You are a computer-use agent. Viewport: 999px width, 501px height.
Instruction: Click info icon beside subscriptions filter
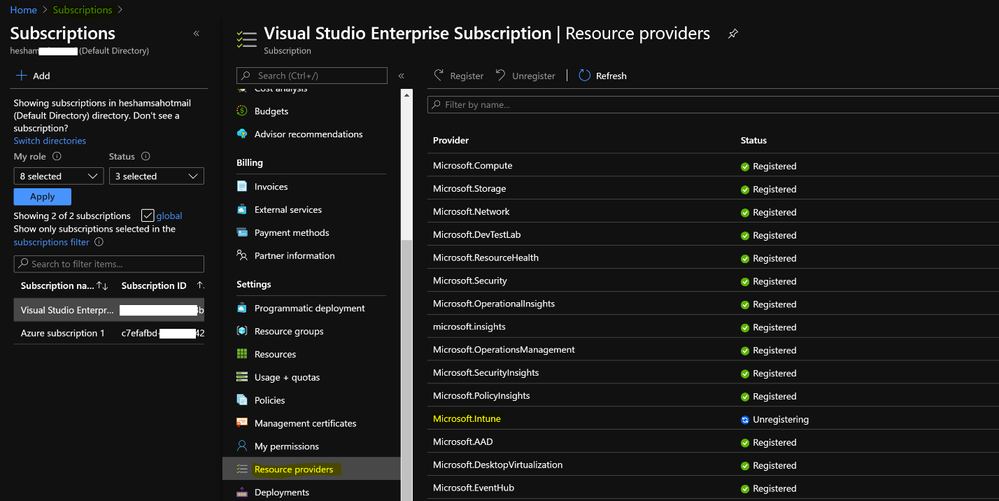[99, 242]
